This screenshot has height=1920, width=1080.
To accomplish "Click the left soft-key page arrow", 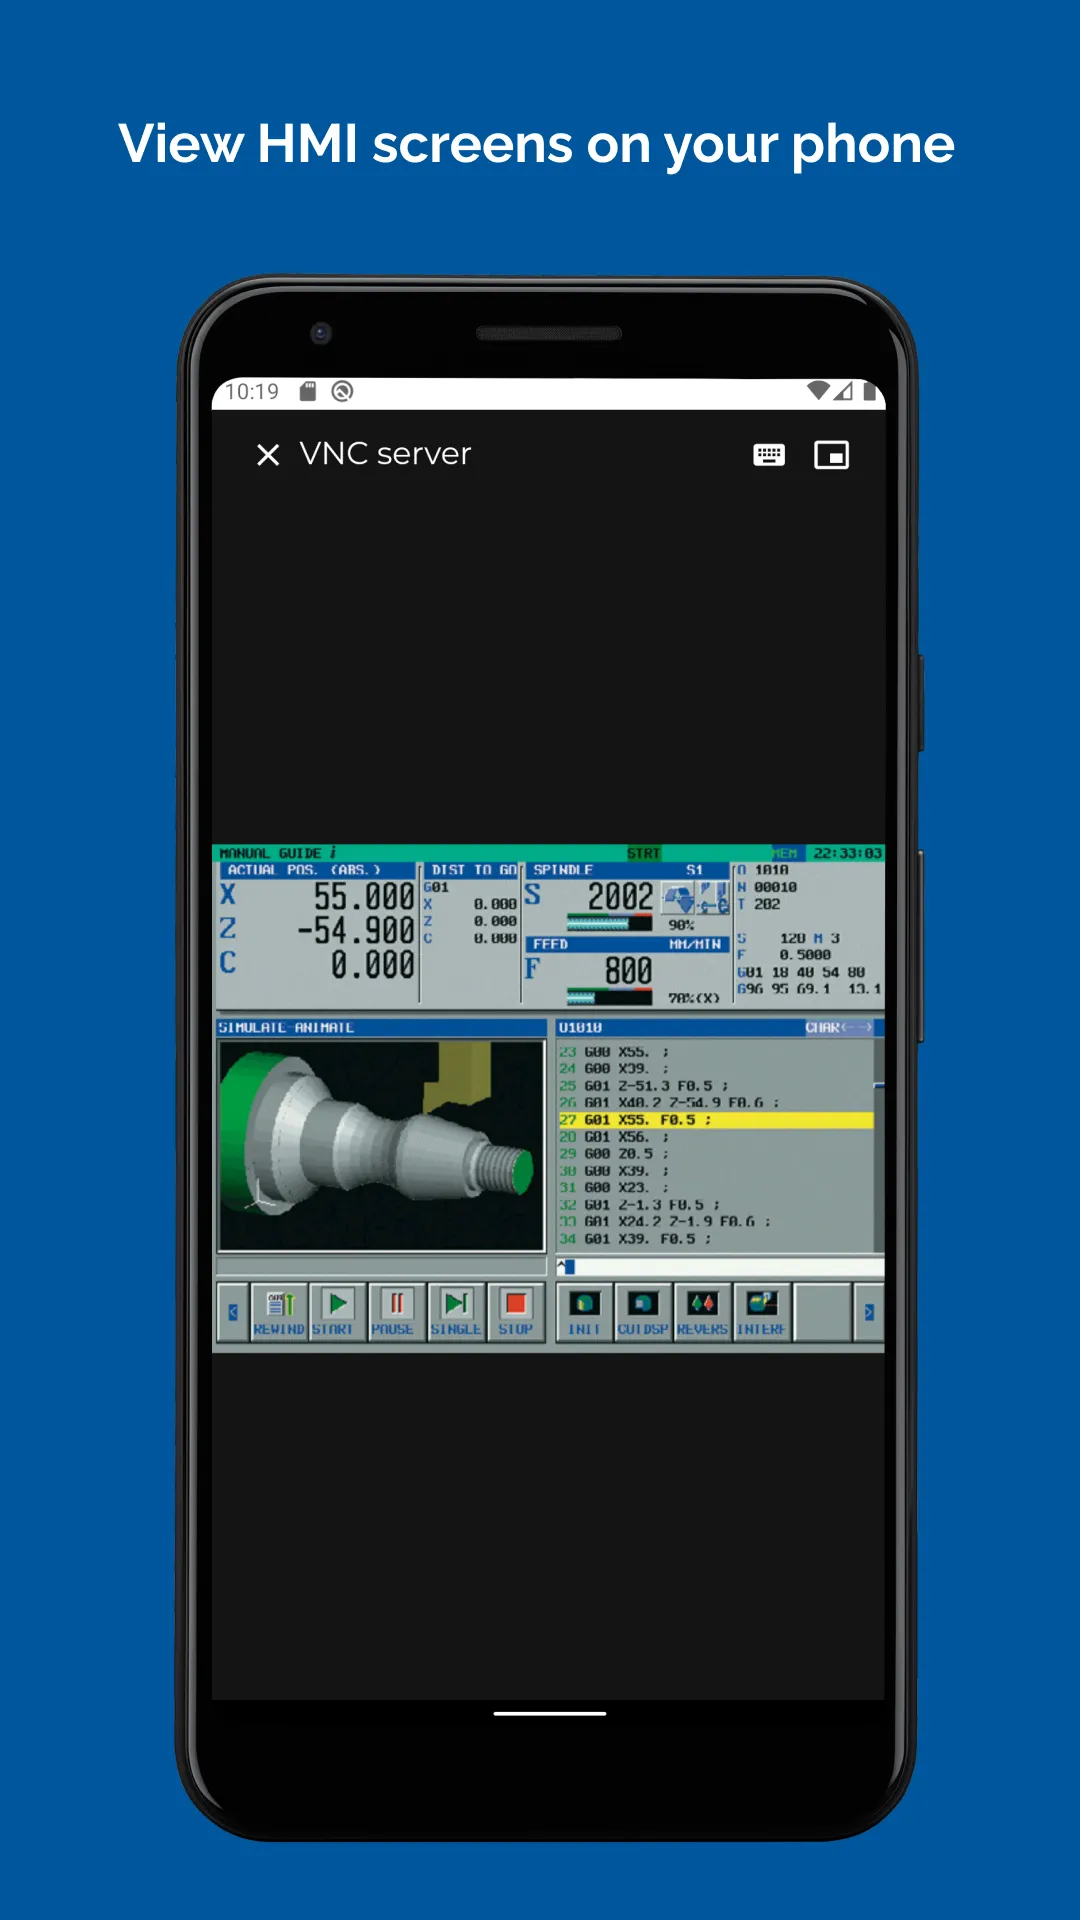I will (x=233, y=1312).
